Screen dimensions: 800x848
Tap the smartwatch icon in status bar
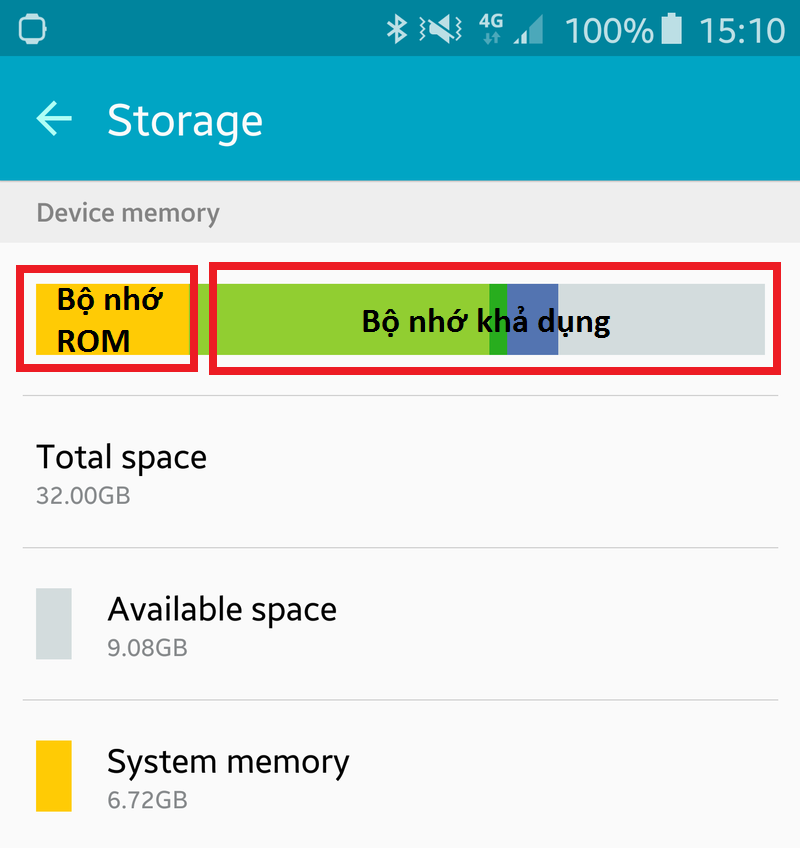tap(33, 30)
